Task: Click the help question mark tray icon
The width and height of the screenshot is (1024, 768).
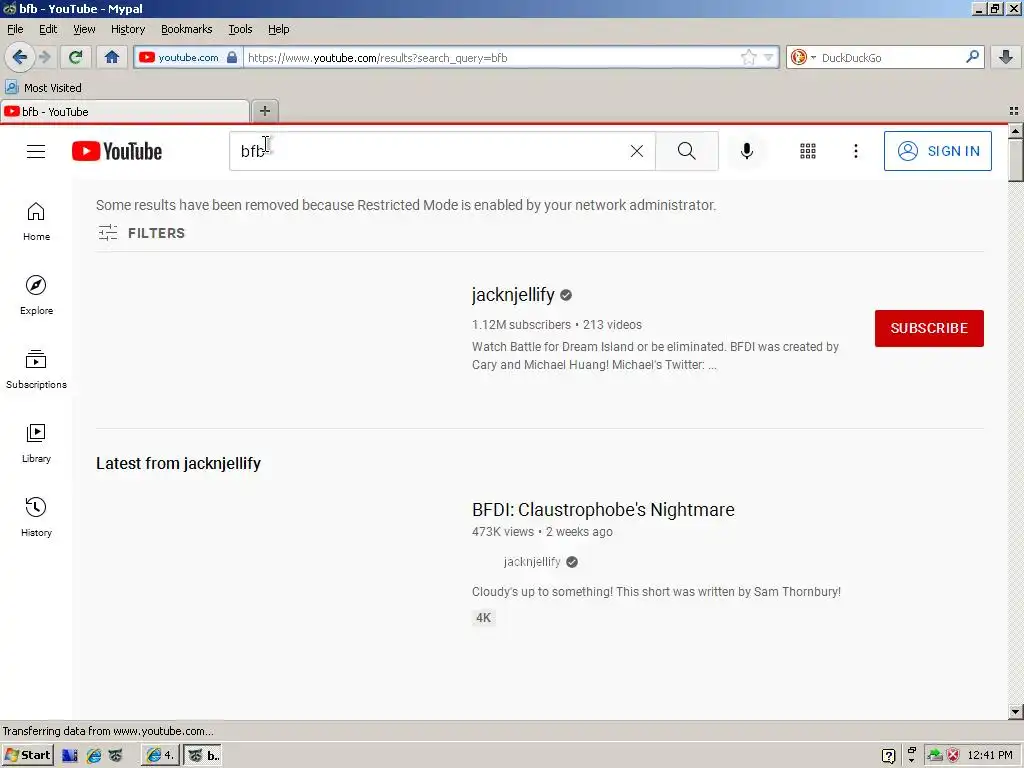Action: tap(888, 756)
